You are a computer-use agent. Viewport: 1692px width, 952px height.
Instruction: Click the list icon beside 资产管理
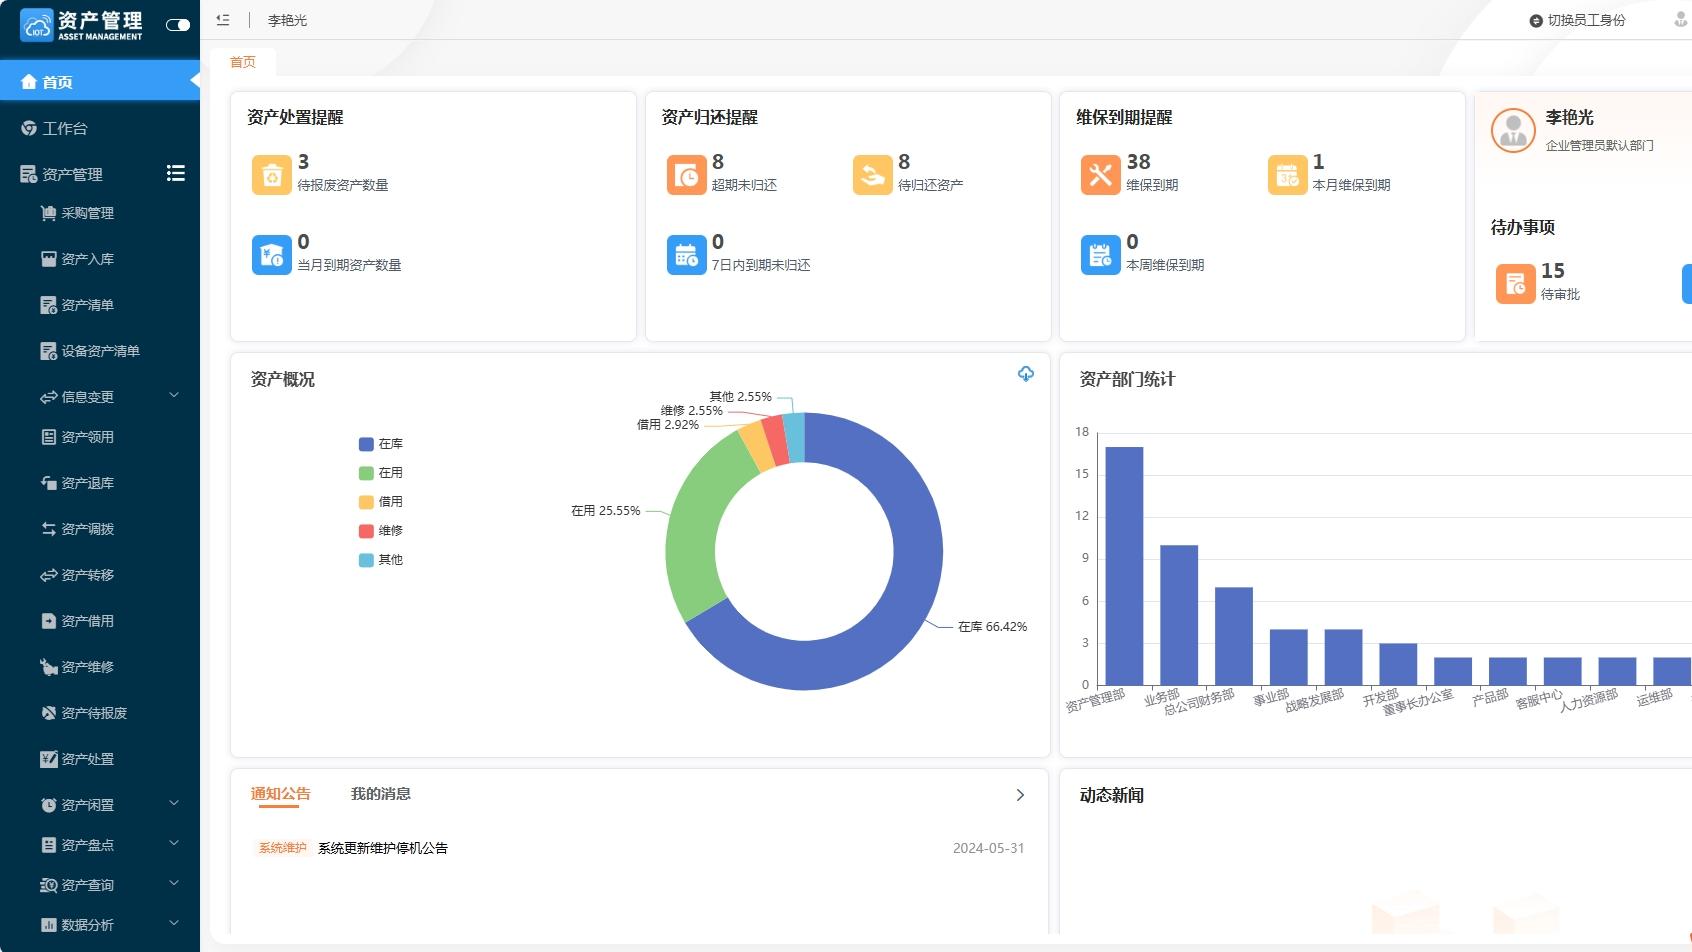coord(176,174)
